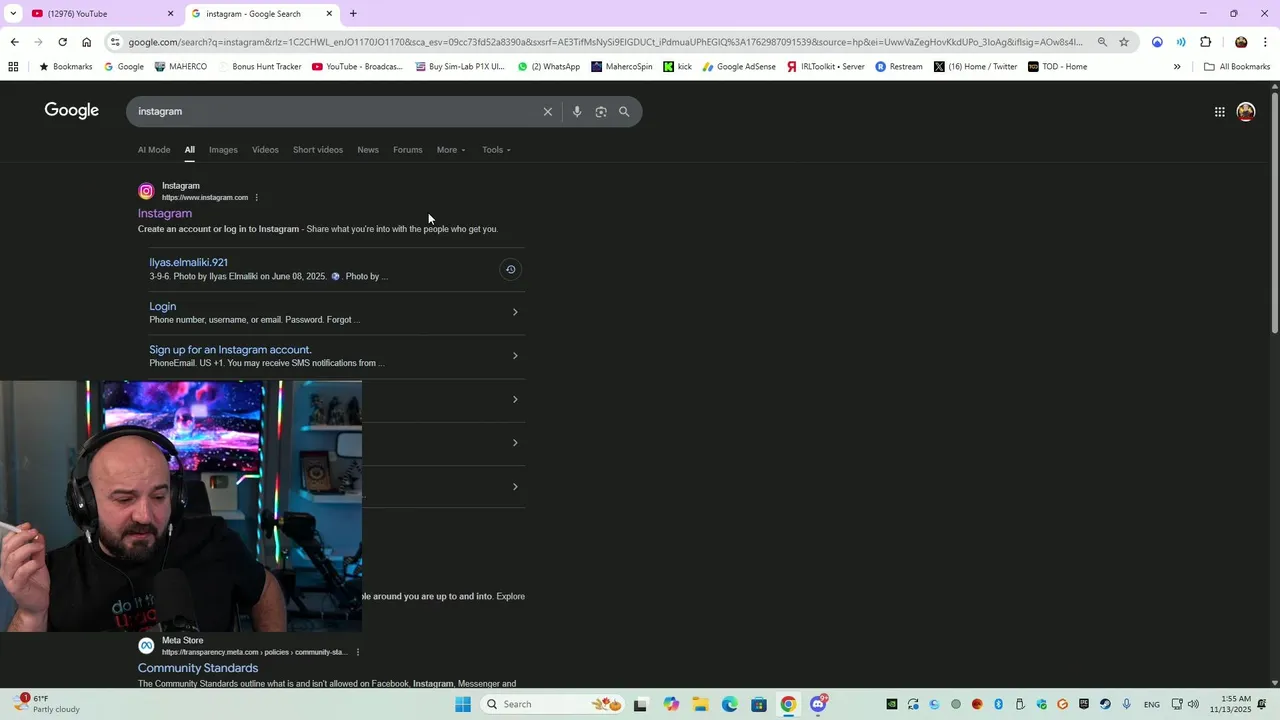Viewport: 1280px width, 720px height.
Task: Open Microsoft Edge from the taskbar
Action: 730,704
